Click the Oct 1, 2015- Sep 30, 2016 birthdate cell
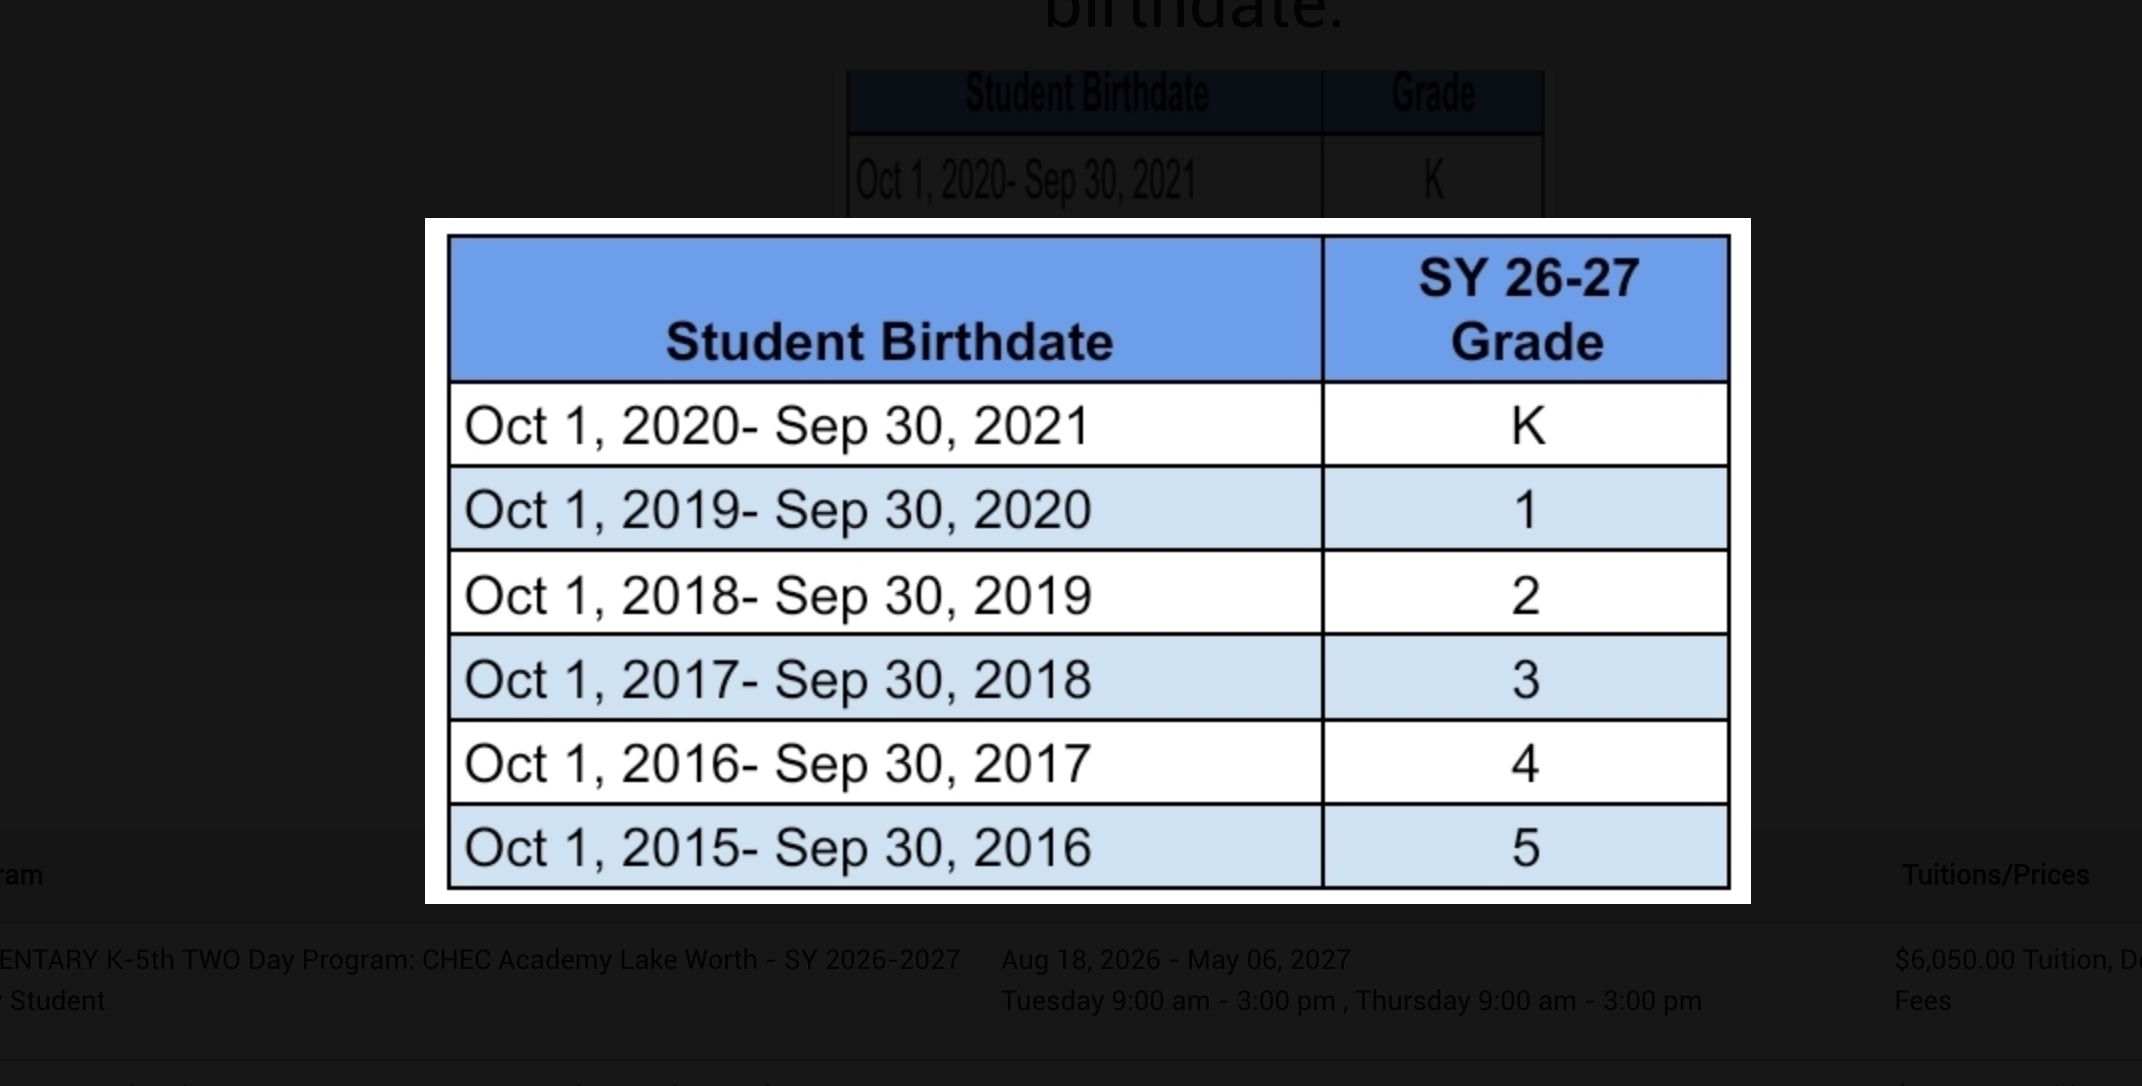Viewport: 2142px width, 1086px height. (x=777, y=848)
